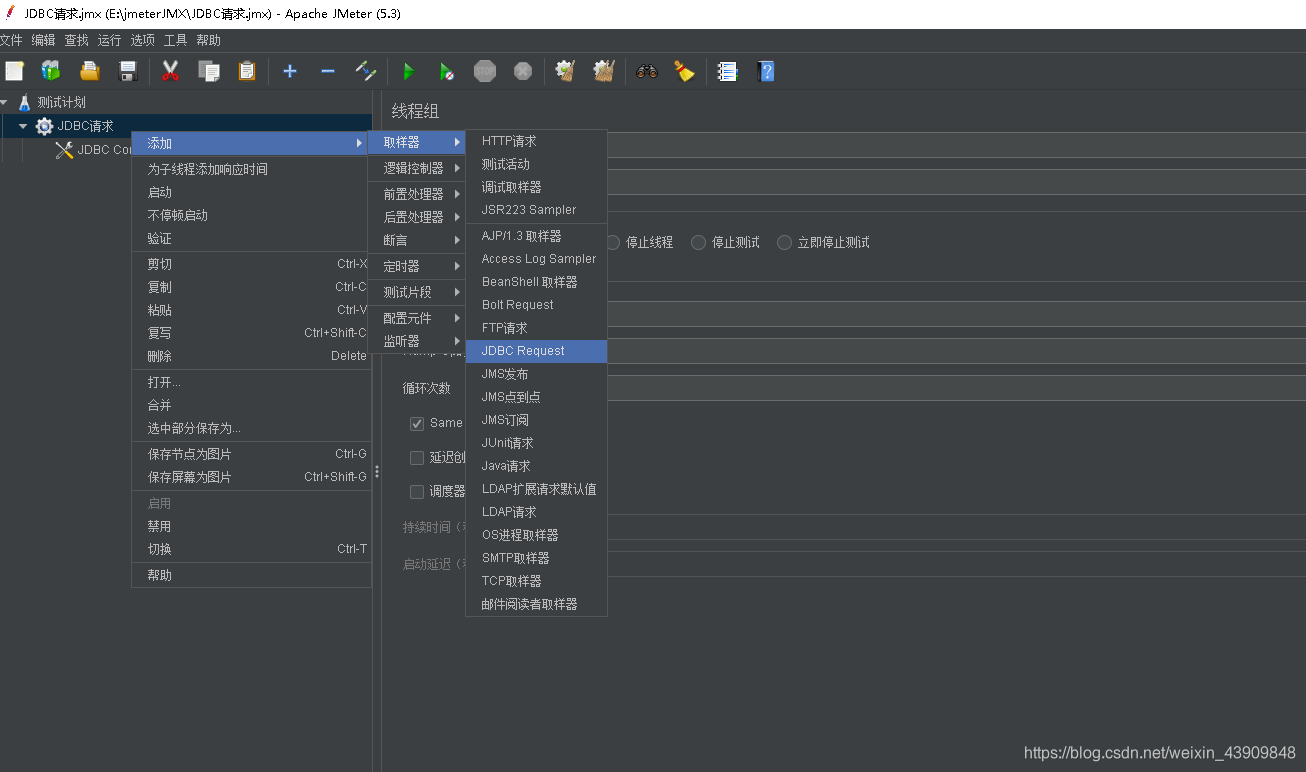Screen dimensions: 1306x772
Task: Choose 邮件阅读者取样器 from sampler list
Action: (536, 604)
